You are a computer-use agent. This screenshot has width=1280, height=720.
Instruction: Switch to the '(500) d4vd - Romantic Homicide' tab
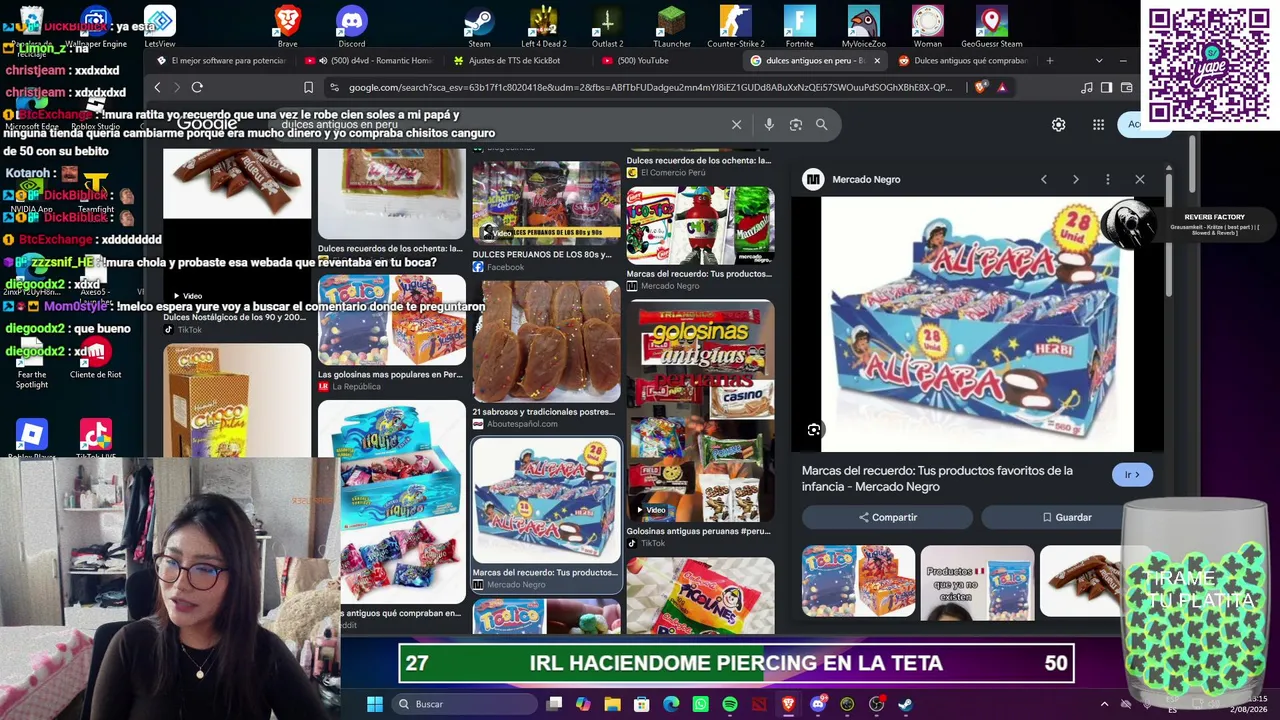coord(370,61)
